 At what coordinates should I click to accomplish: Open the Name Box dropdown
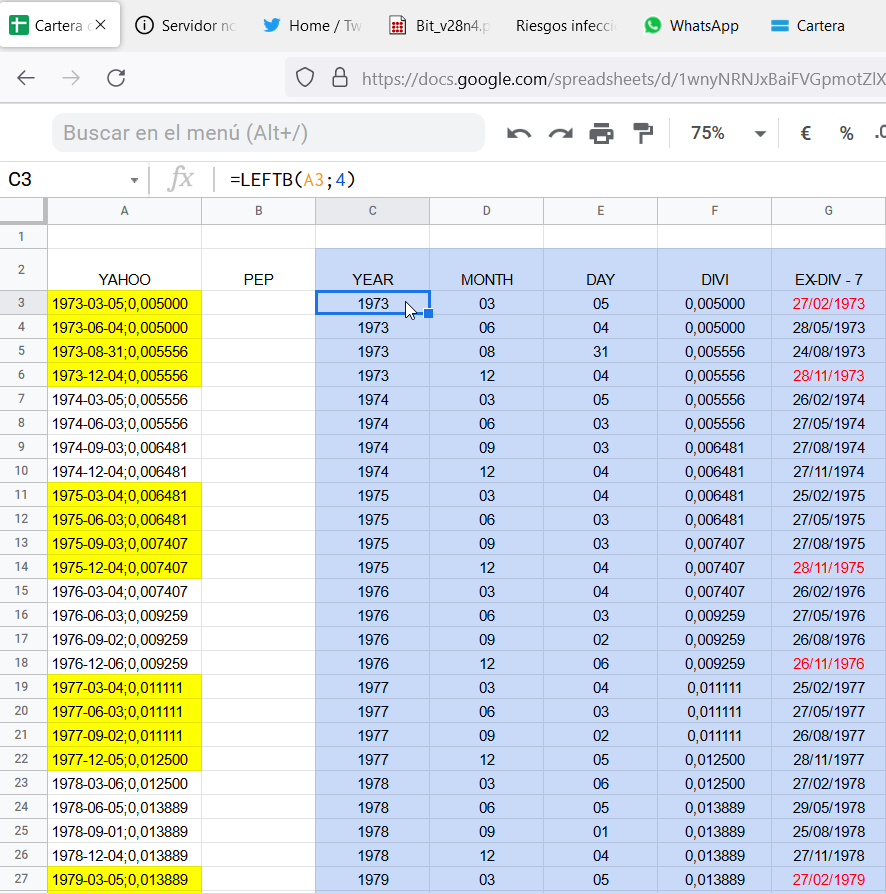(x=133, y=180)
